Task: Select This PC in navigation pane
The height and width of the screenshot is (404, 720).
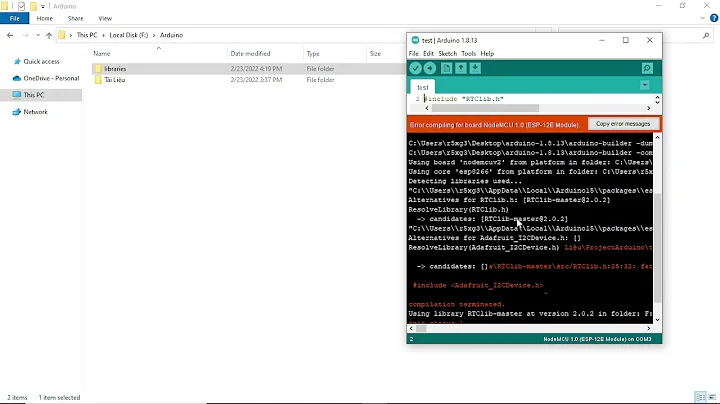Action: (34, 95)
